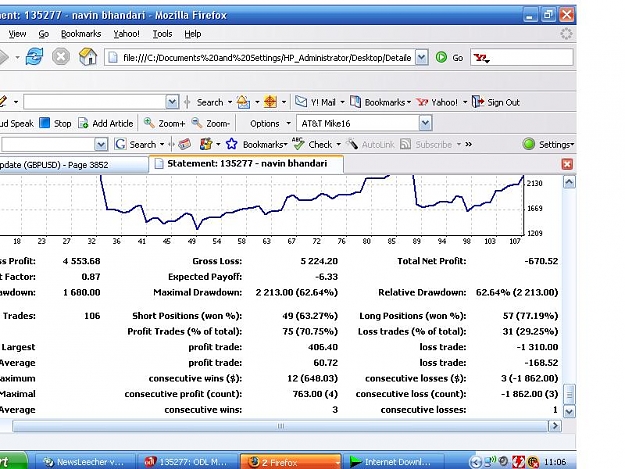Open Internet Download taskbar item
The image size is (625, 469).
point(393,462)
